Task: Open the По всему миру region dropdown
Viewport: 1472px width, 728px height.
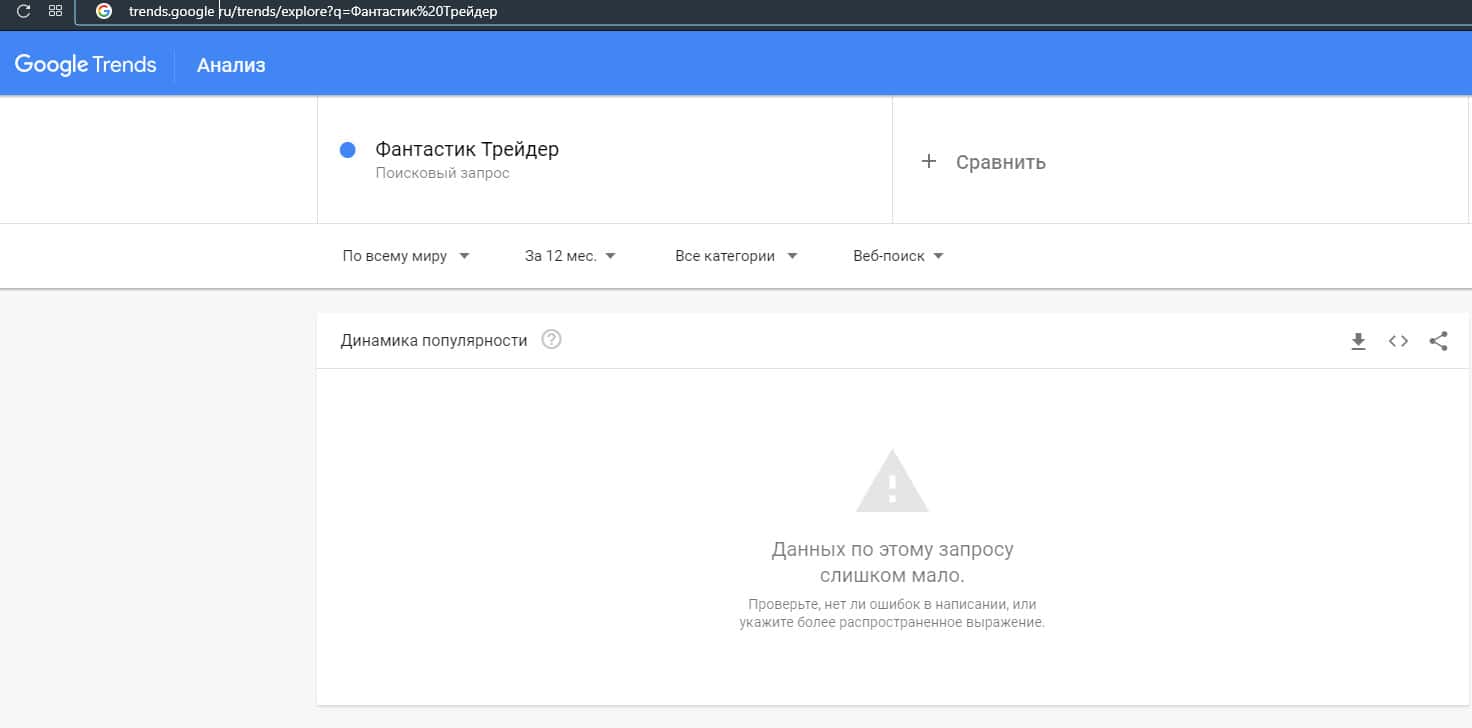Action: [406, 256]
